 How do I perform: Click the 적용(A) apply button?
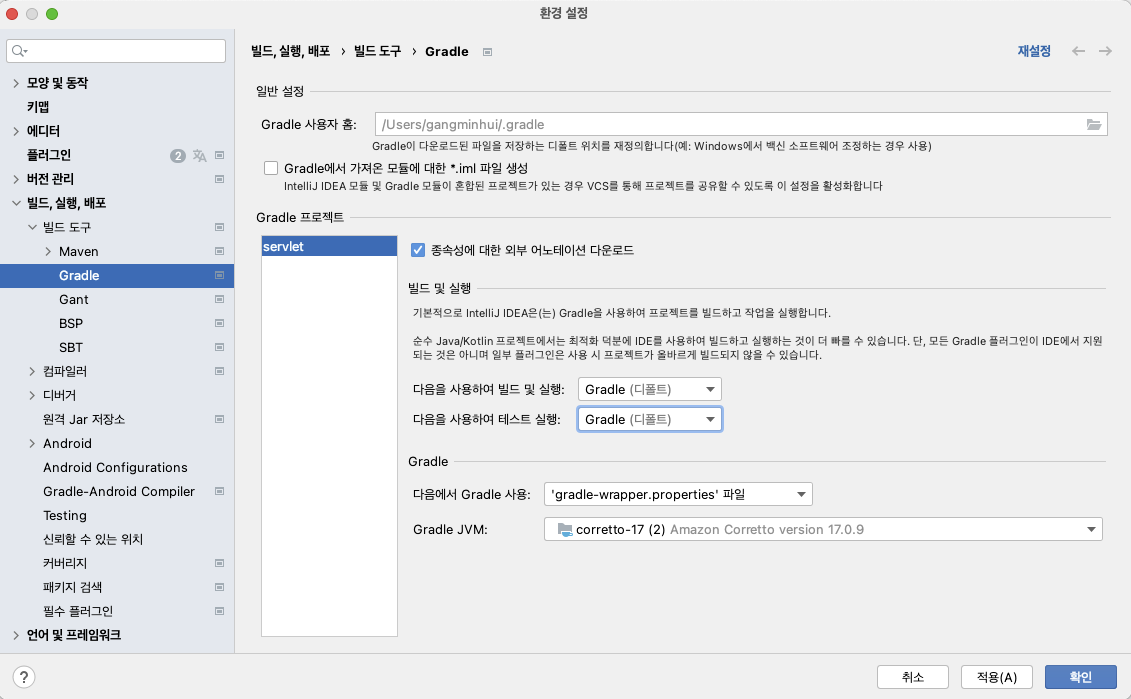click(997, 677)
